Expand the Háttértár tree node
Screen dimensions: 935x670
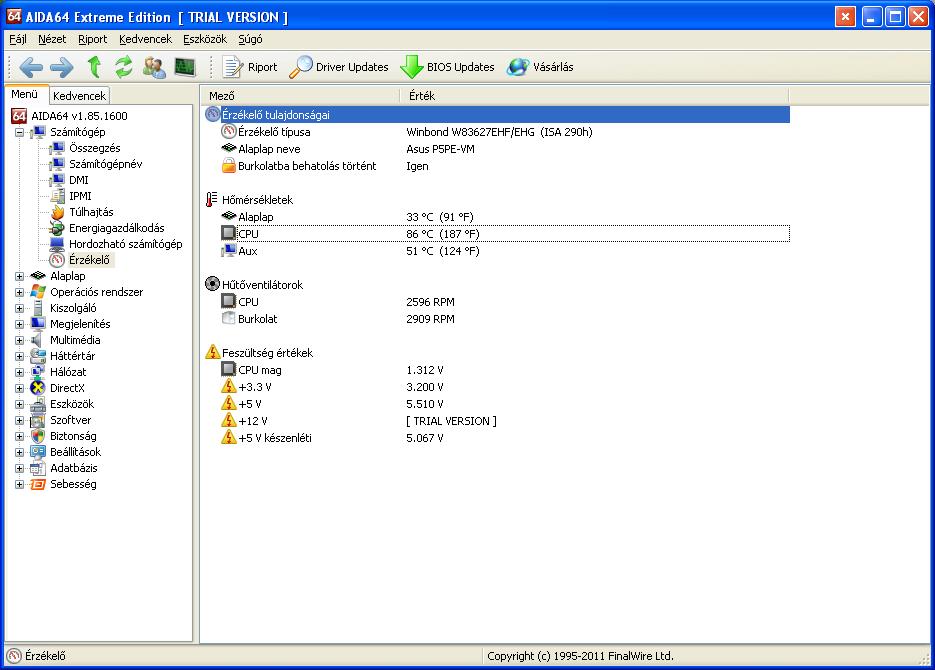click(x=20, y=356)
